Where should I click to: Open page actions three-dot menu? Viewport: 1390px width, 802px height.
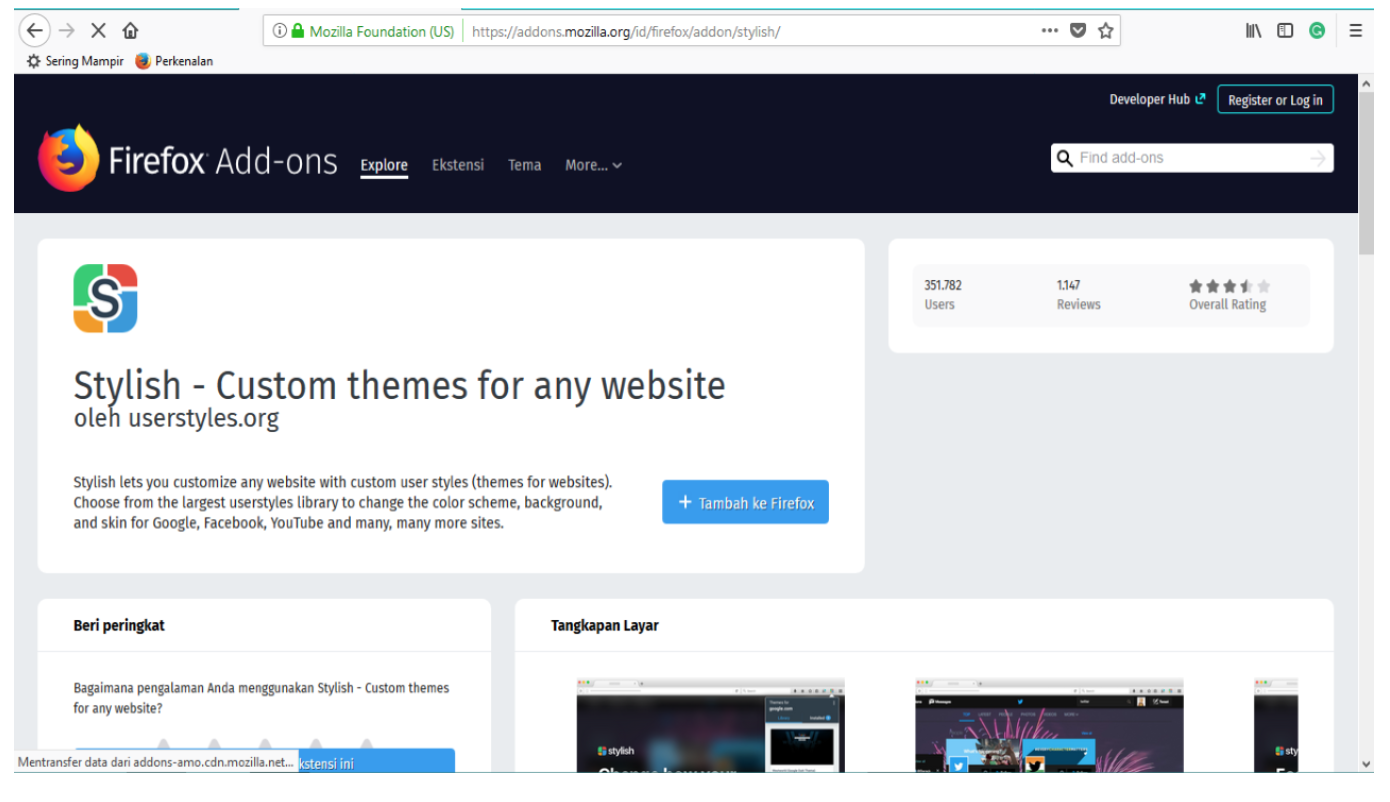(x=1049, y=31)
